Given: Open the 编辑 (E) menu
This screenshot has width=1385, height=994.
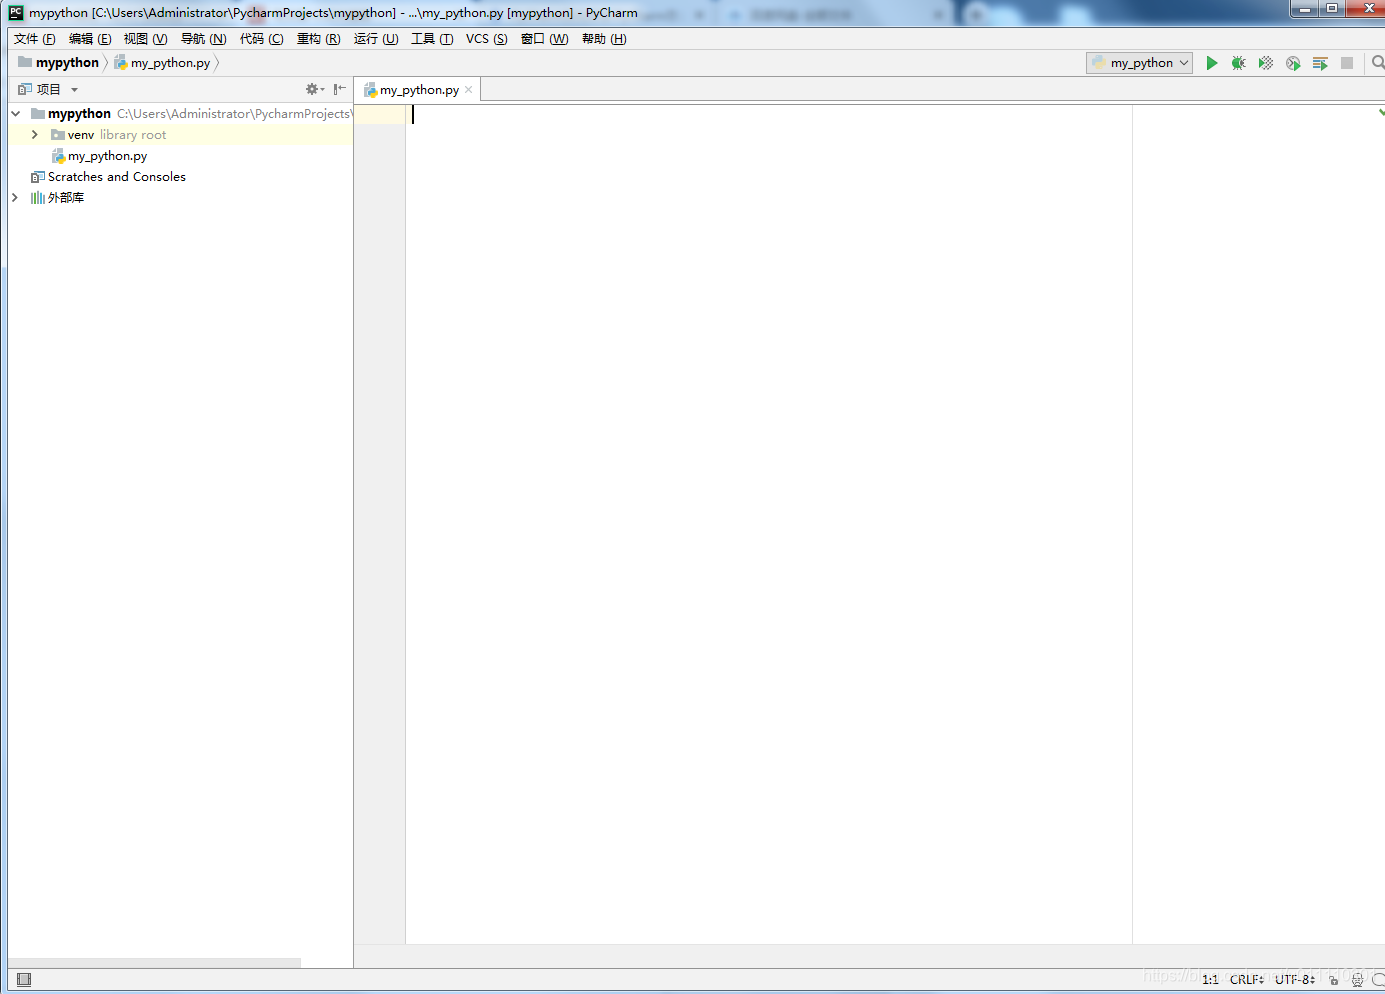Looking at the screenshot, I should tap(90, 39).
